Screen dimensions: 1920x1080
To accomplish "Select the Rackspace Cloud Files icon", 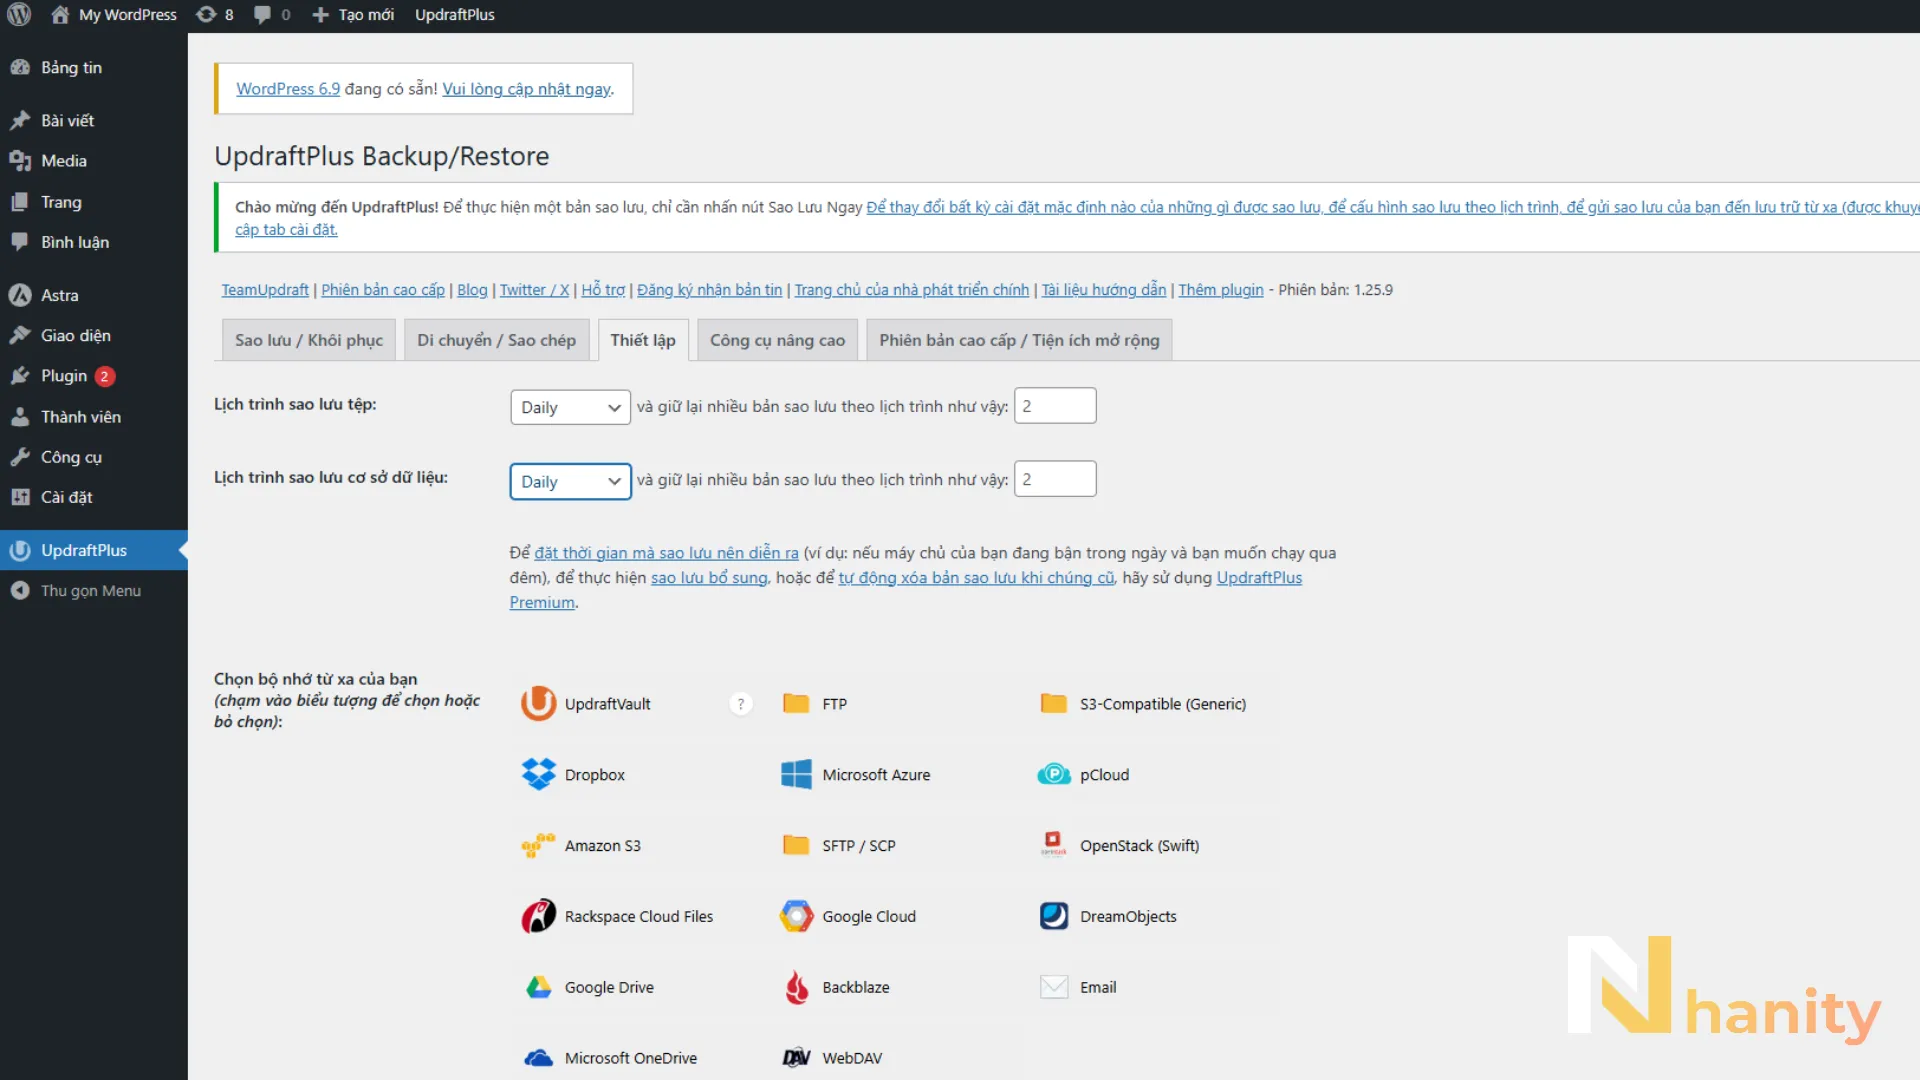I will 538,916.
